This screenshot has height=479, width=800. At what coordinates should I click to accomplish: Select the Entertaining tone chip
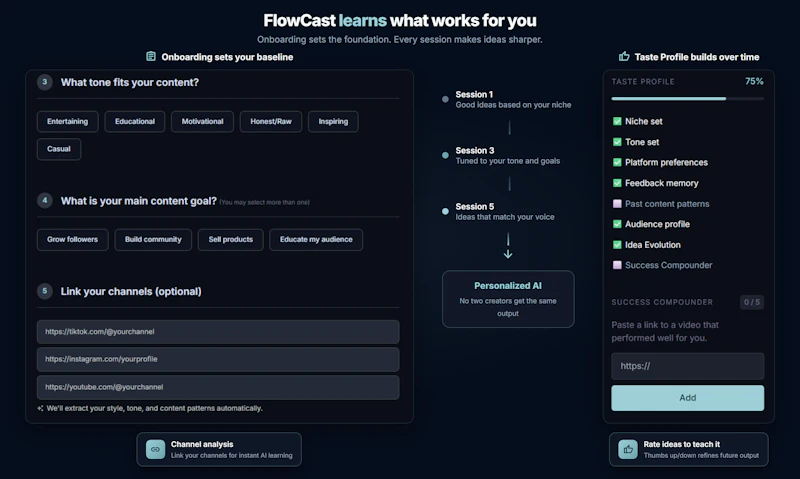coord(67,121)
